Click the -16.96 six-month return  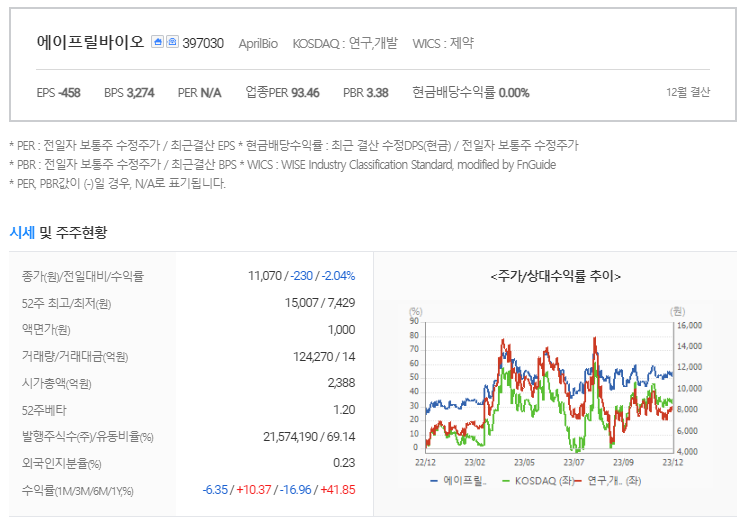point(295,489)
